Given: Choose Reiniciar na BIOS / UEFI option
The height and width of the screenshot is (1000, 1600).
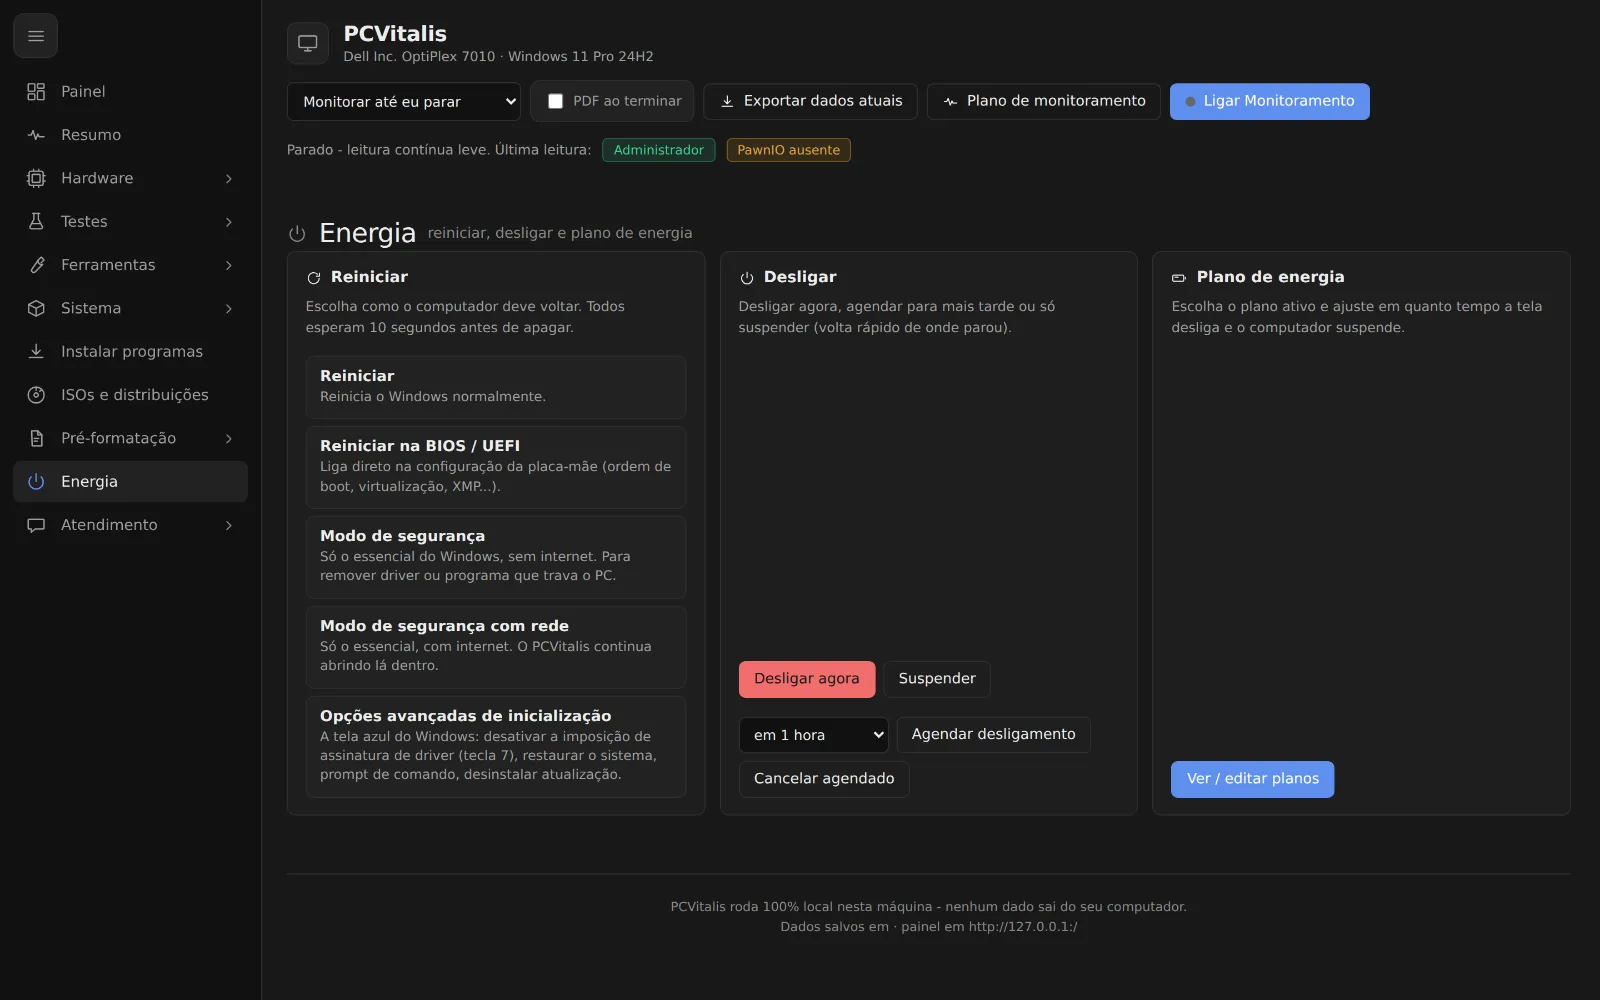Looking at the screenshot, I should (496, 467).
